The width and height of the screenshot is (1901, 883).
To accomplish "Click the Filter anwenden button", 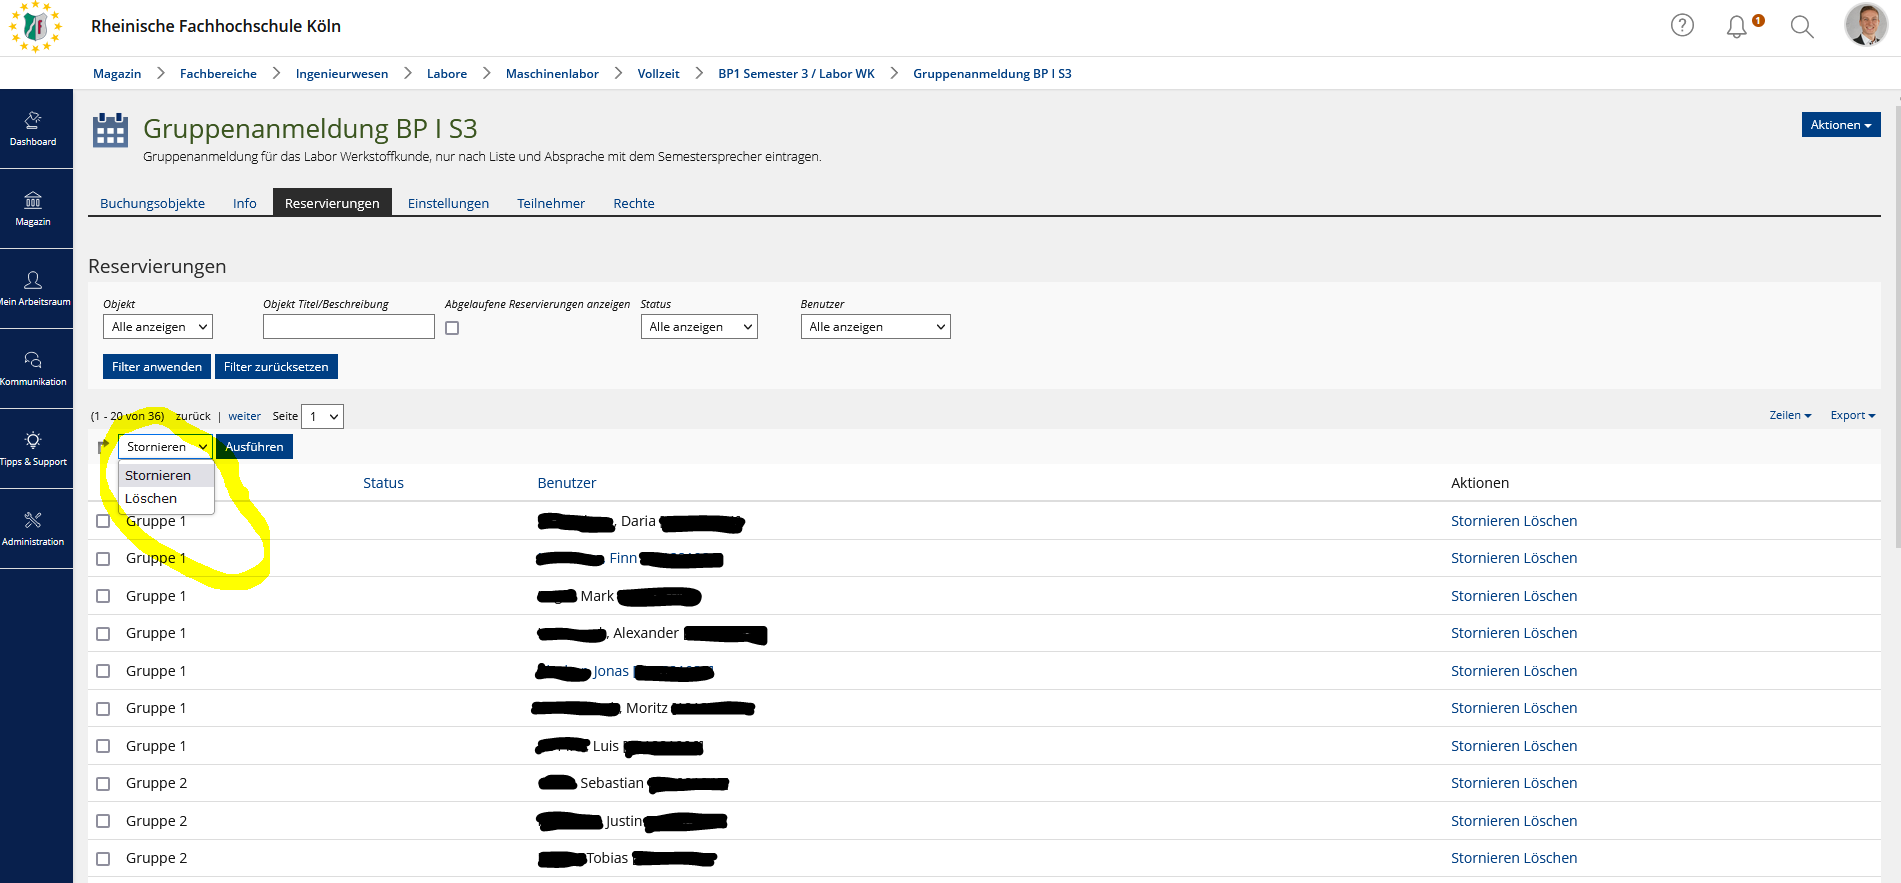I will [157, 367].
